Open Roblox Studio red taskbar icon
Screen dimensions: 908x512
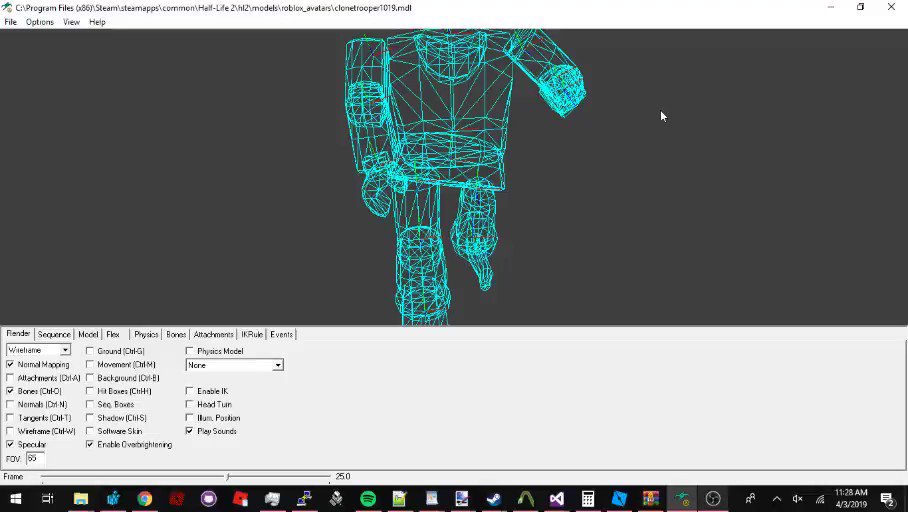pyautogui.click(x=240, y=498)
